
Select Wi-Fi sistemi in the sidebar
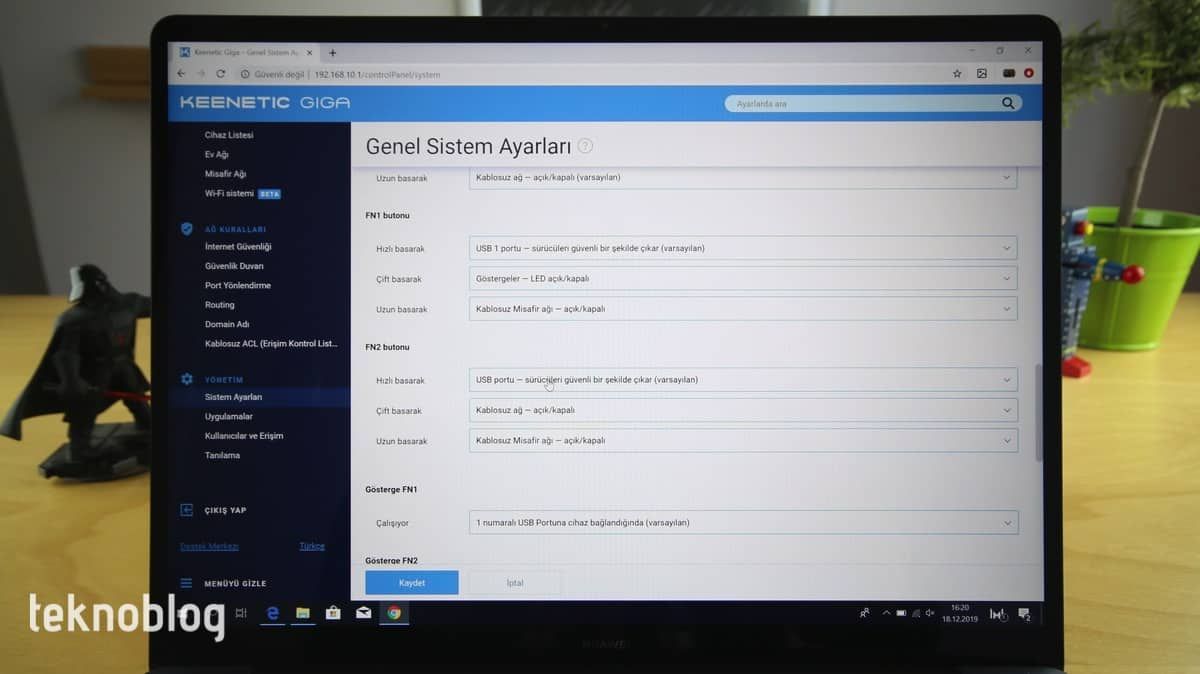pyautogui.click(x=229, y=193)
